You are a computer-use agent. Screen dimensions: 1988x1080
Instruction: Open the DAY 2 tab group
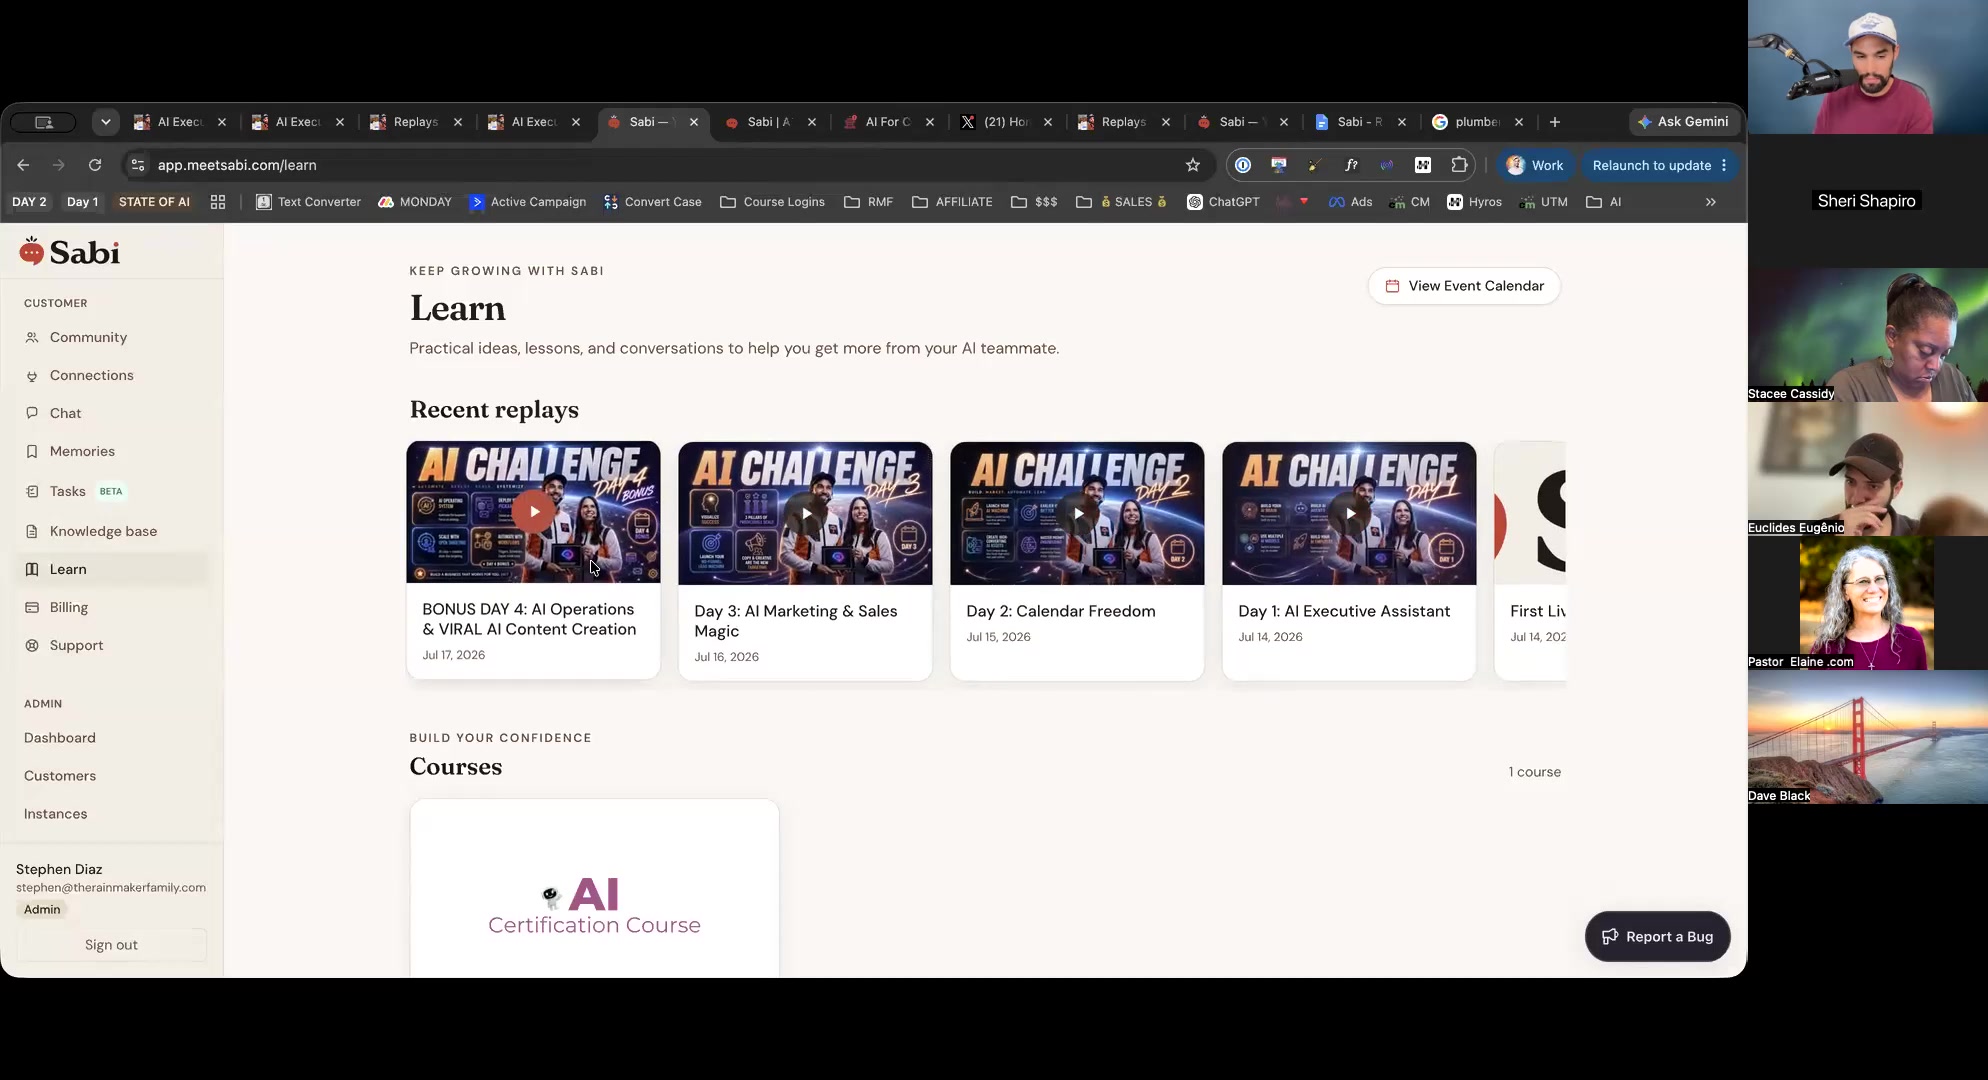click(x=29, y=202)
